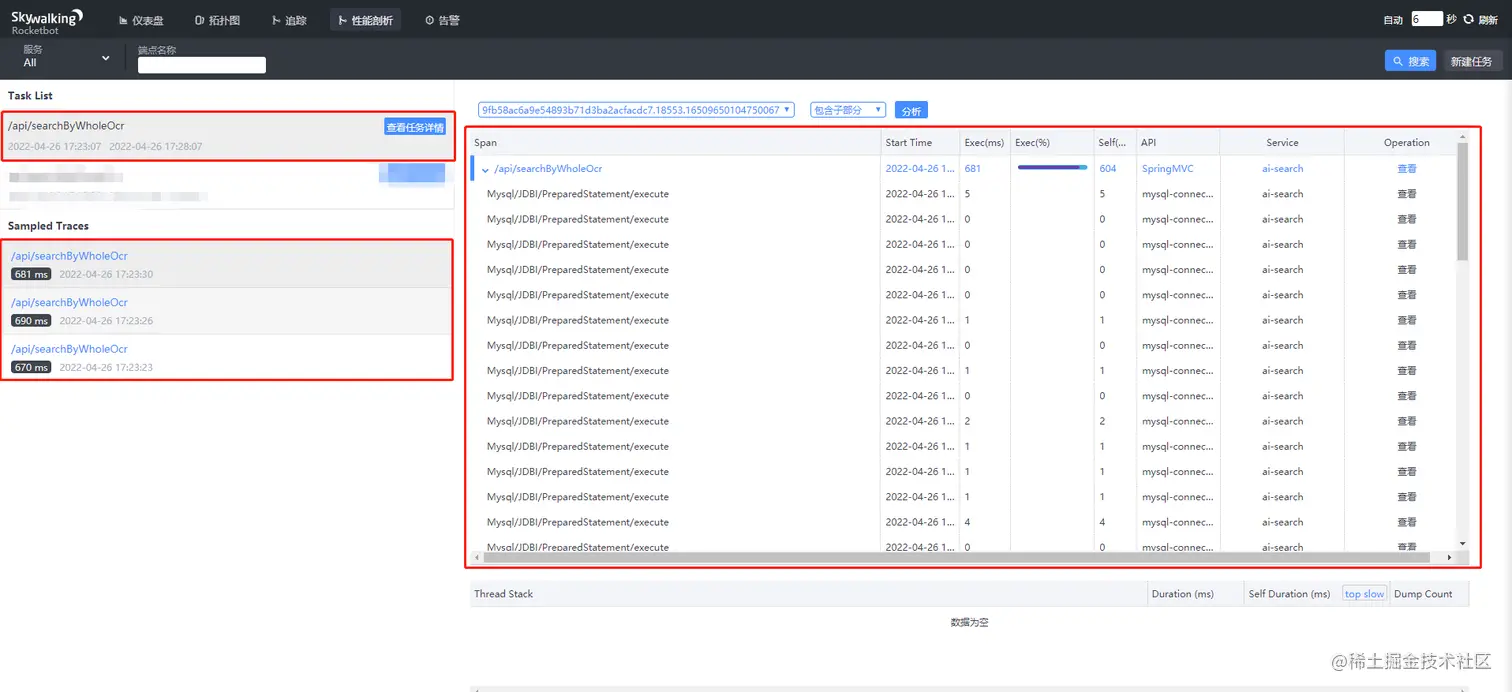Click the Span column header

click(x=675, y=143)
